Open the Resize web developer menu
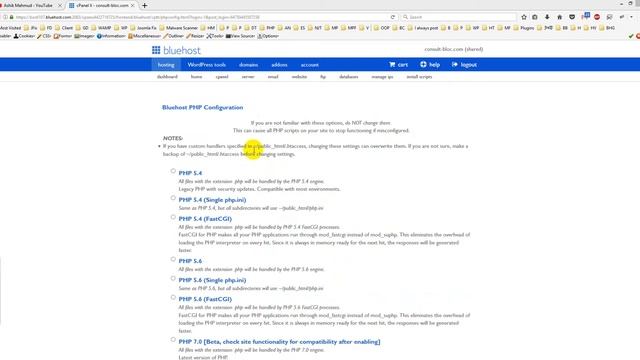 (x=195, y=36)
